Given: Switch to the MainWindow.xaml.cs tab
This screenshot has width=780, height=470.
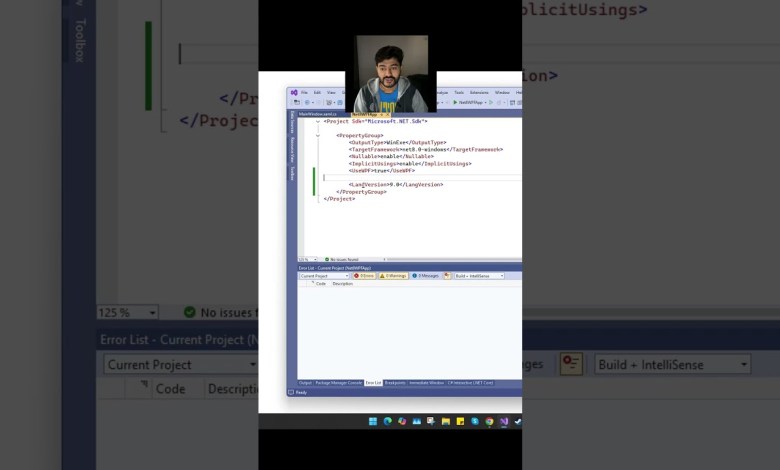Looking at the screenshot, I should [317, 114].
